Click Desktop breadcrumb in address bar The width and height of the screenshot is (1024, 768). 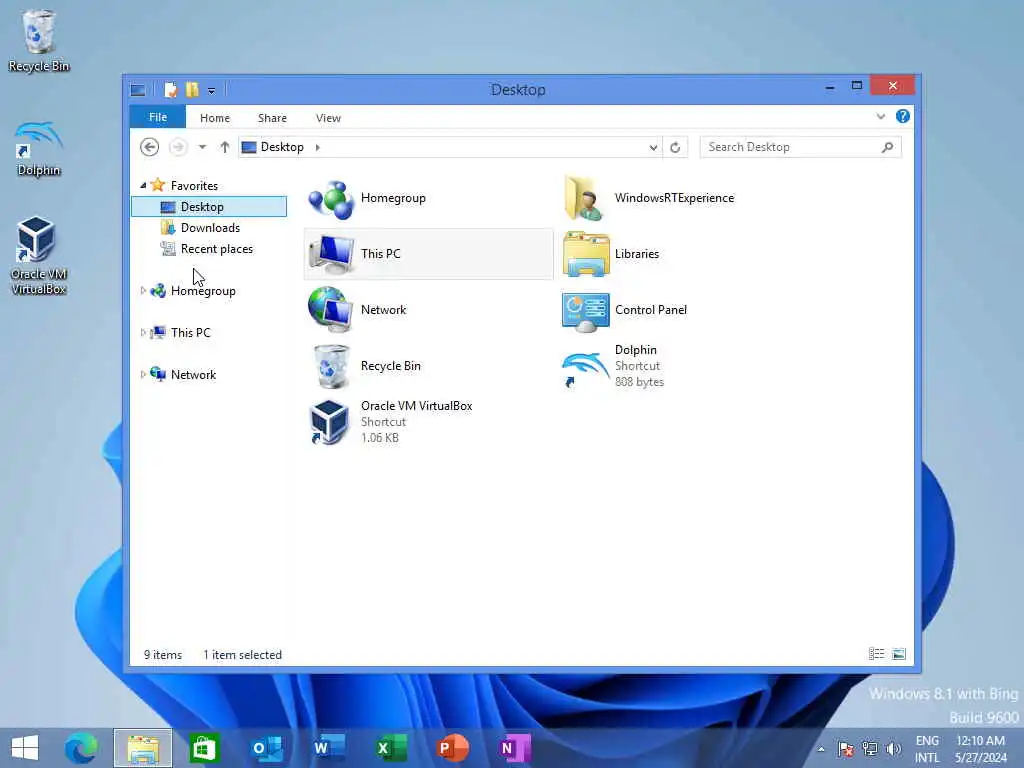point(282,148)
